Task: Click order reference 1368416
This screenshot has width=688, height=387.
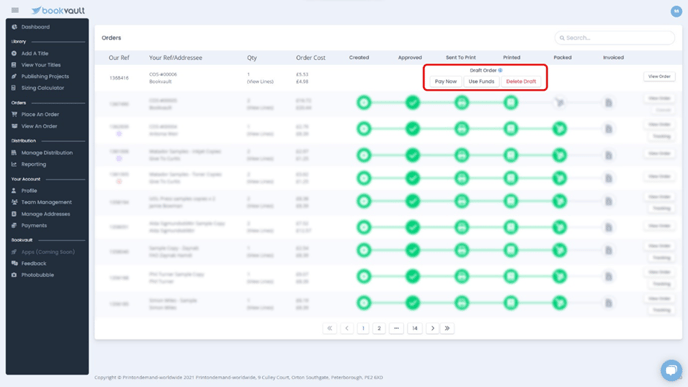Action: click(119, 78)
